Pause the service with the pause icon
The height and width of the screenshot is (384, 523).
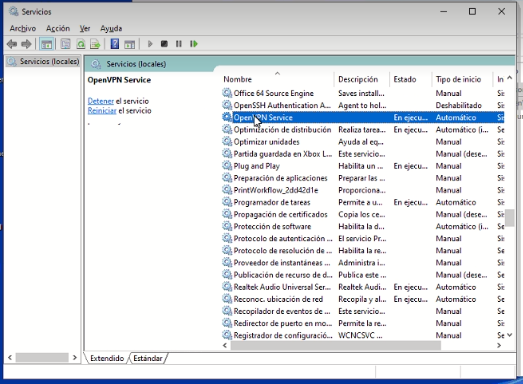[x=179, y=44]
